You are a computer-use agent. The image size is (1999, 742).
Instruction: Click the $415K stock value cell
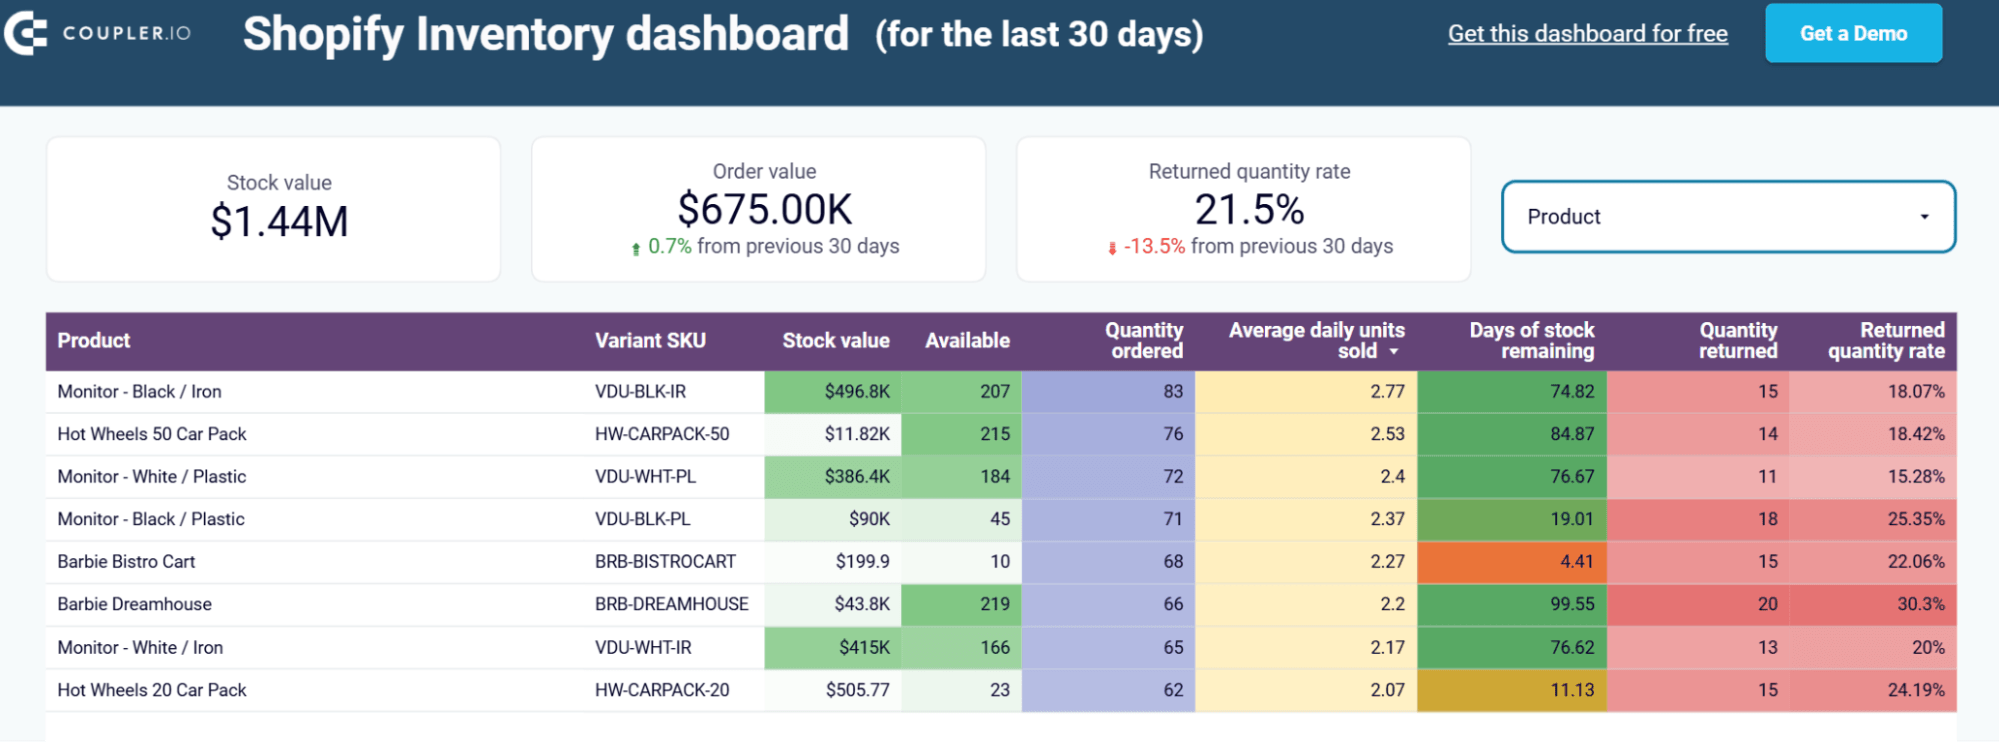833,648
